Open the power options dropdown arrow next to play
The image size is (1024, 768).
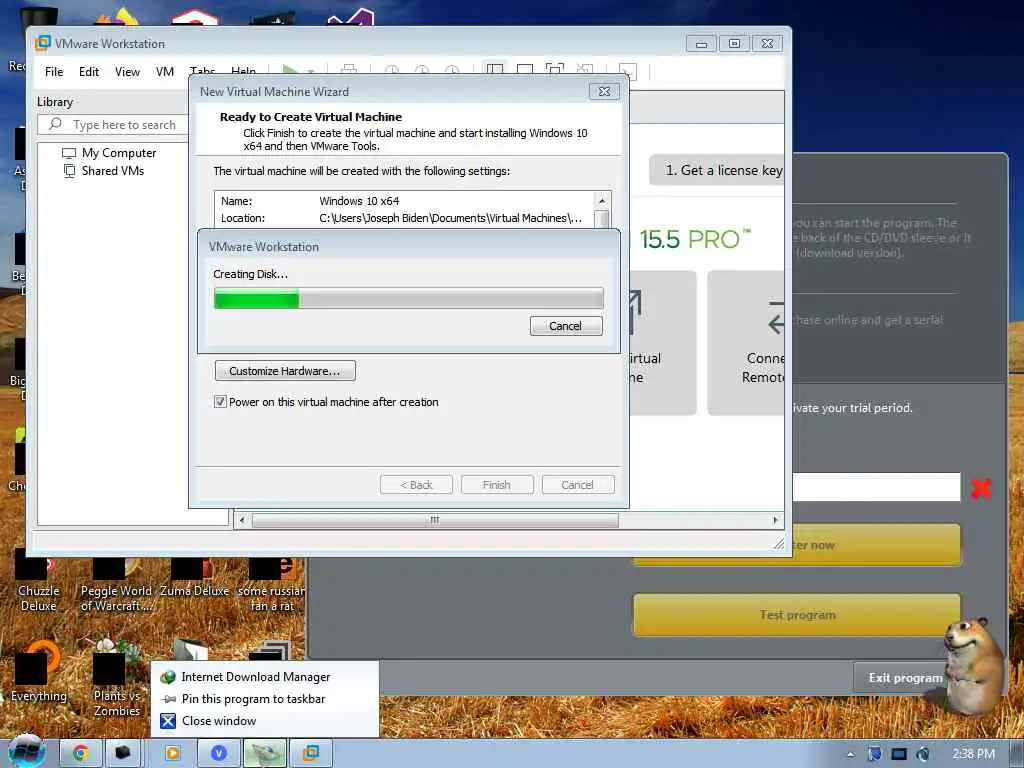311,71
